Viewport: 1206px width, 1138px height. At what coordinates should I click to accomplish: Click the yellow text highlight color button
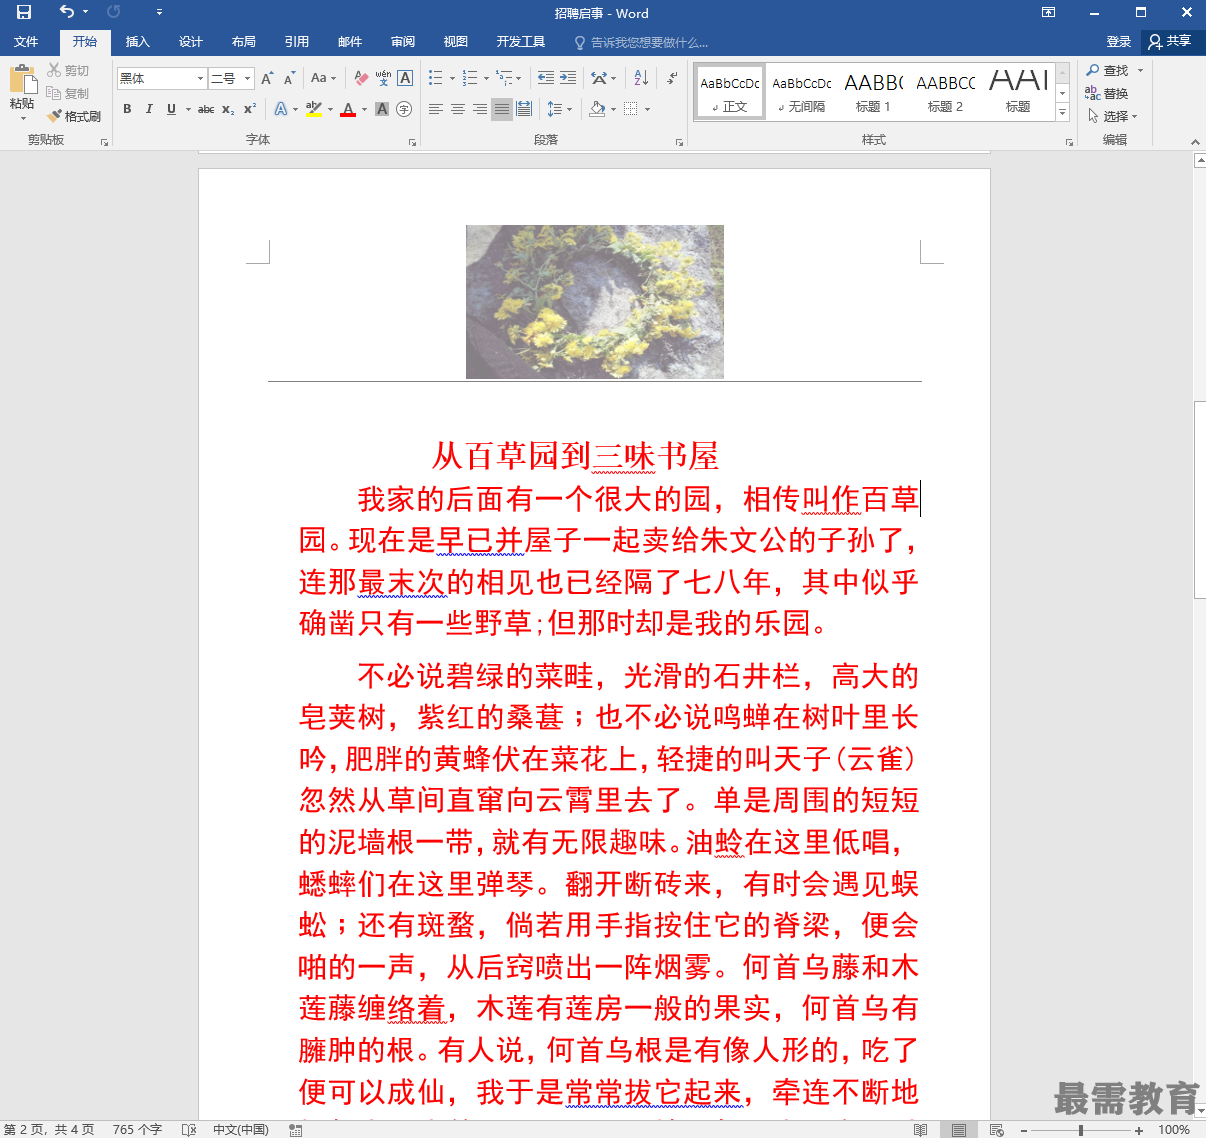314,109
